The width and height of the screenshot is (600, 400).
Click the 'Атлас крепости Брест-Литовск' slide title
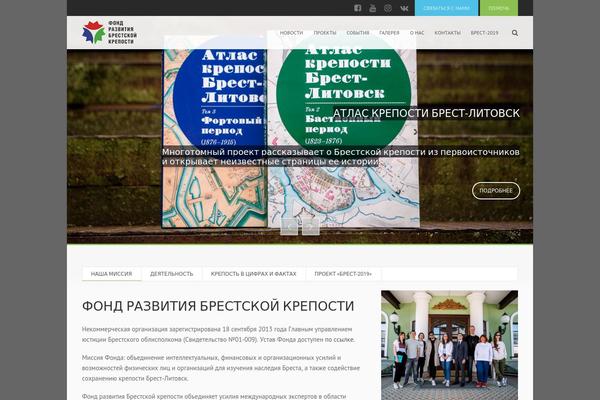pyautogui.click(x=426, y=113)
